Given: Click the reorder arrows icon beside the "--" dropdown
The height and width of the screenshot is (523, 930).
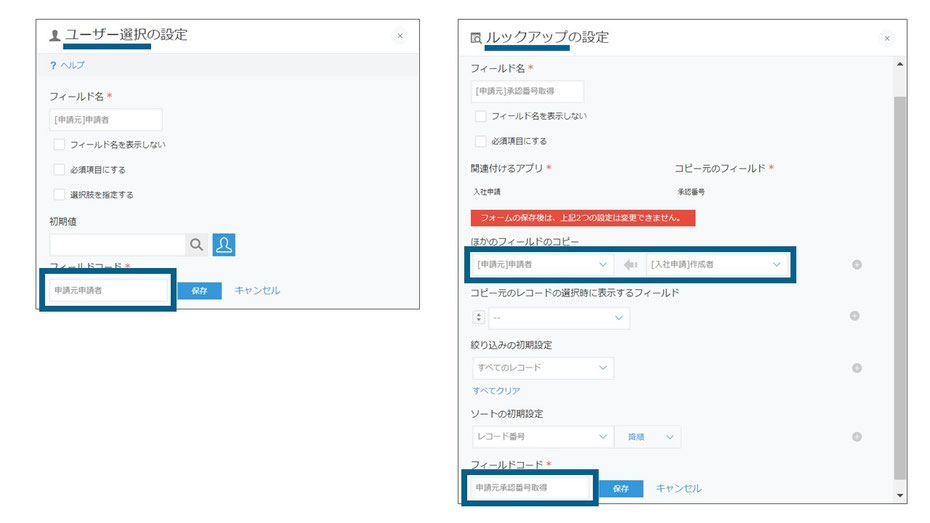Looking at the screenshot, I should 478,318.
